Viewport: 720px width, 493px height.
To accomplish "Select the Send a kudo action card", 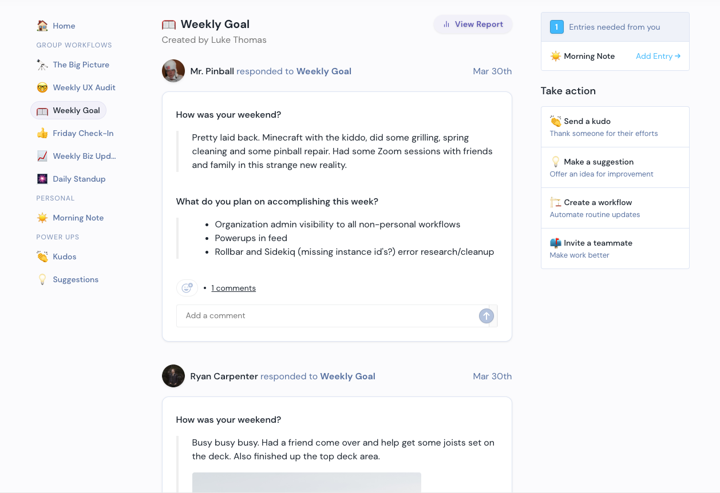I will [615, 127].
